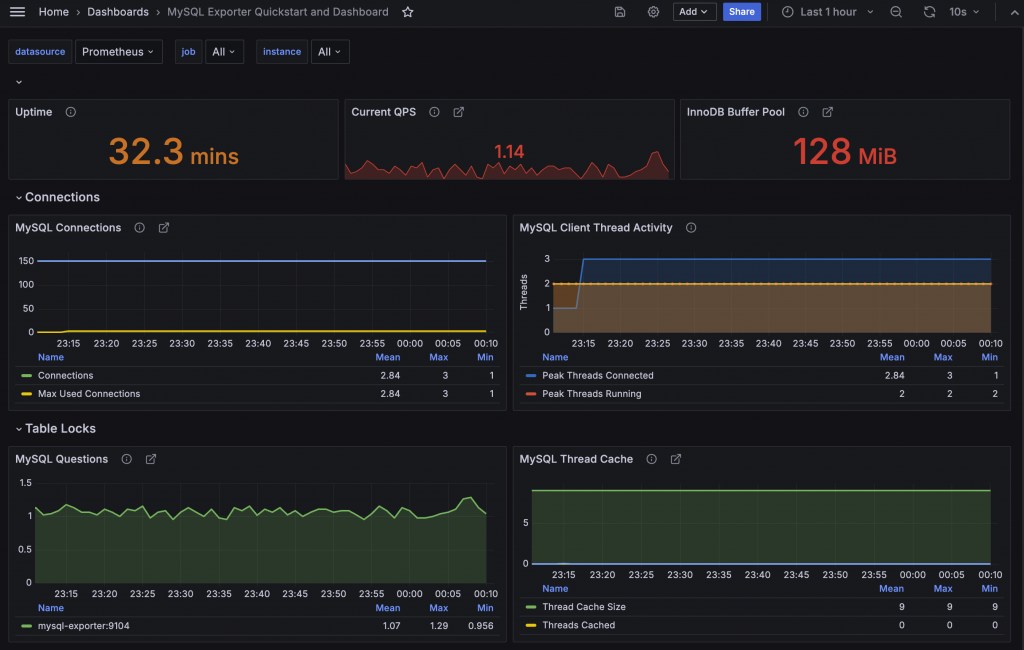
Task: Open the Add dropdown menu
Action: 694,12
